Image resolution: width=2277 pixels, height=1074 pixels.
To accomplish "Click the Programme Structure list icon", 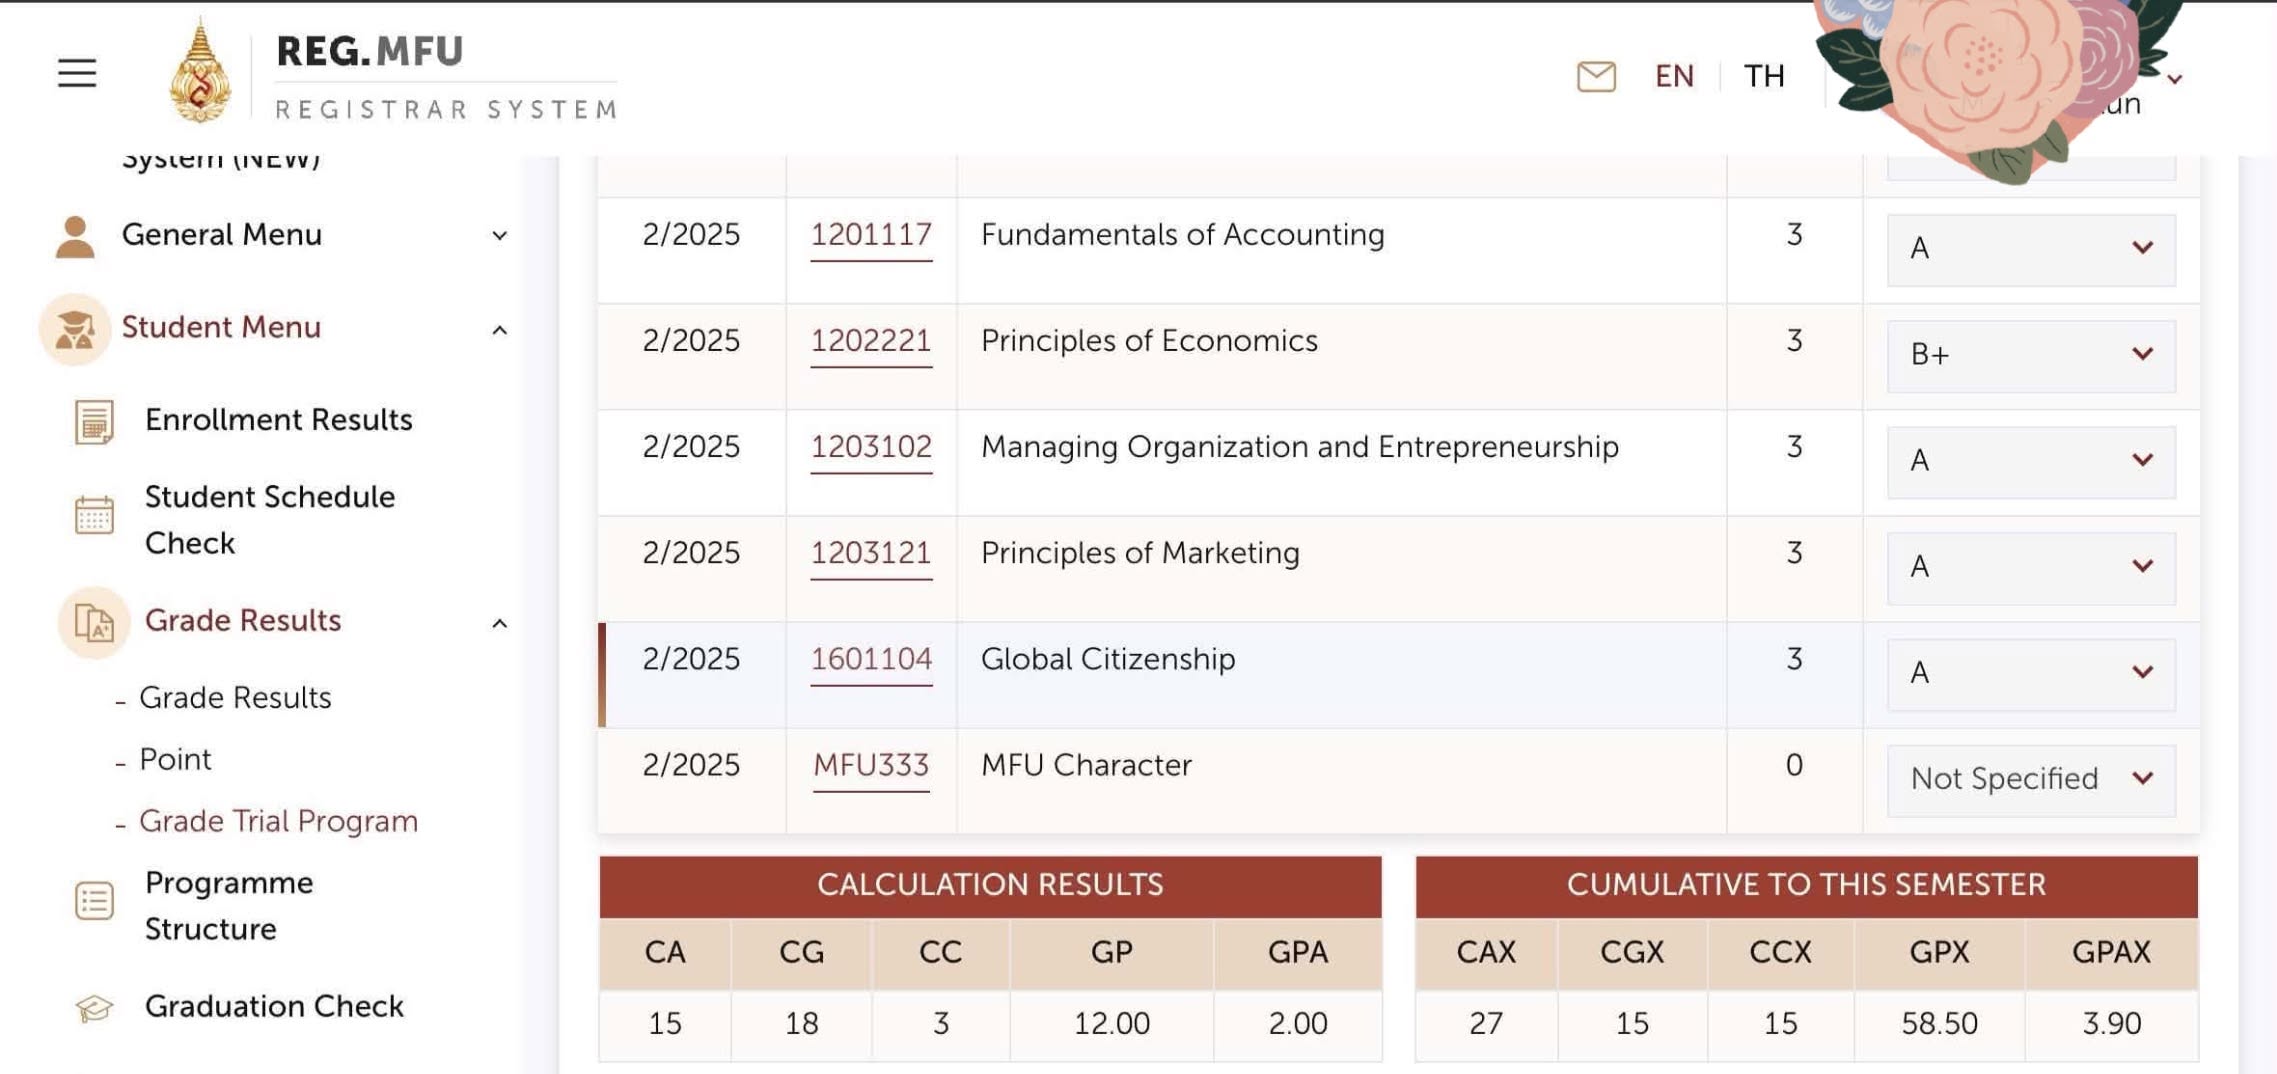I will point(94,901).
